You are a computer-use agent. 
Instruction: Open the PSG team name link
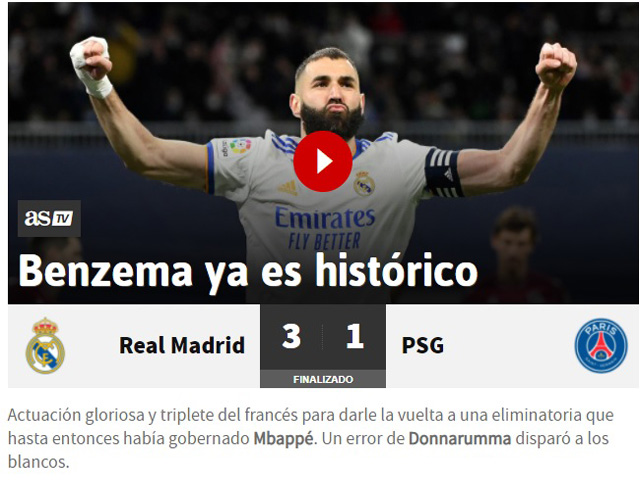click(422, 345)
